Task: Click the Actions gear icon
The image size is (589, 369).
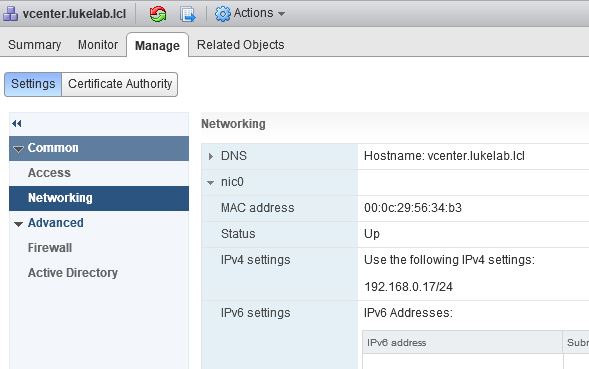Action: pyautogui.click(x=222, y=14)
